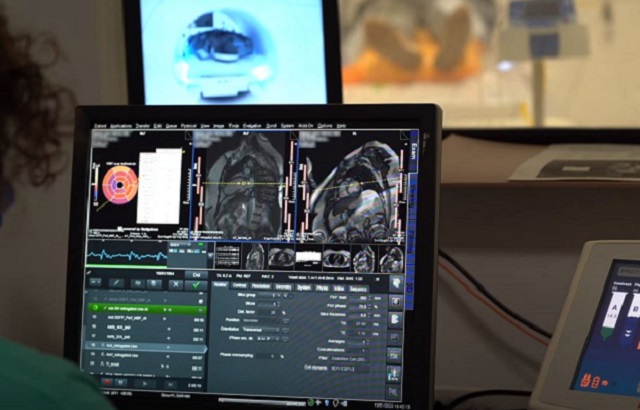The width and height of the screenshot is (640, 410).
Task: Click the Averages stepper arrows
Action: 369,342
